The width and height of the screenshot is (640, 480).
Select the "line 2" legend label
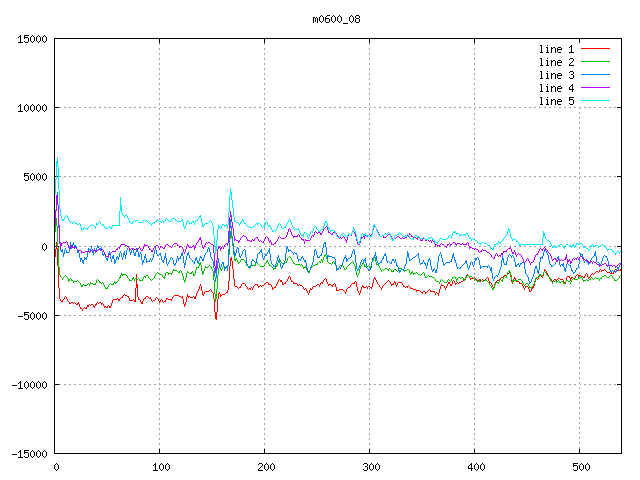tap(556, 62)
